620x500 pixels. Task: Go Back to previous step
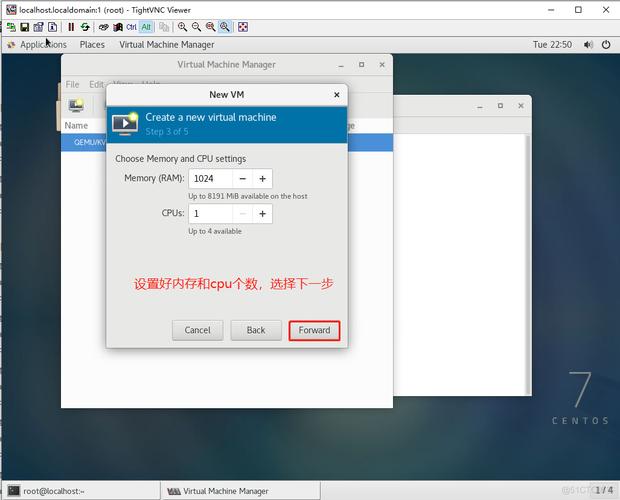pyautogui.click(x=256, y=330)
